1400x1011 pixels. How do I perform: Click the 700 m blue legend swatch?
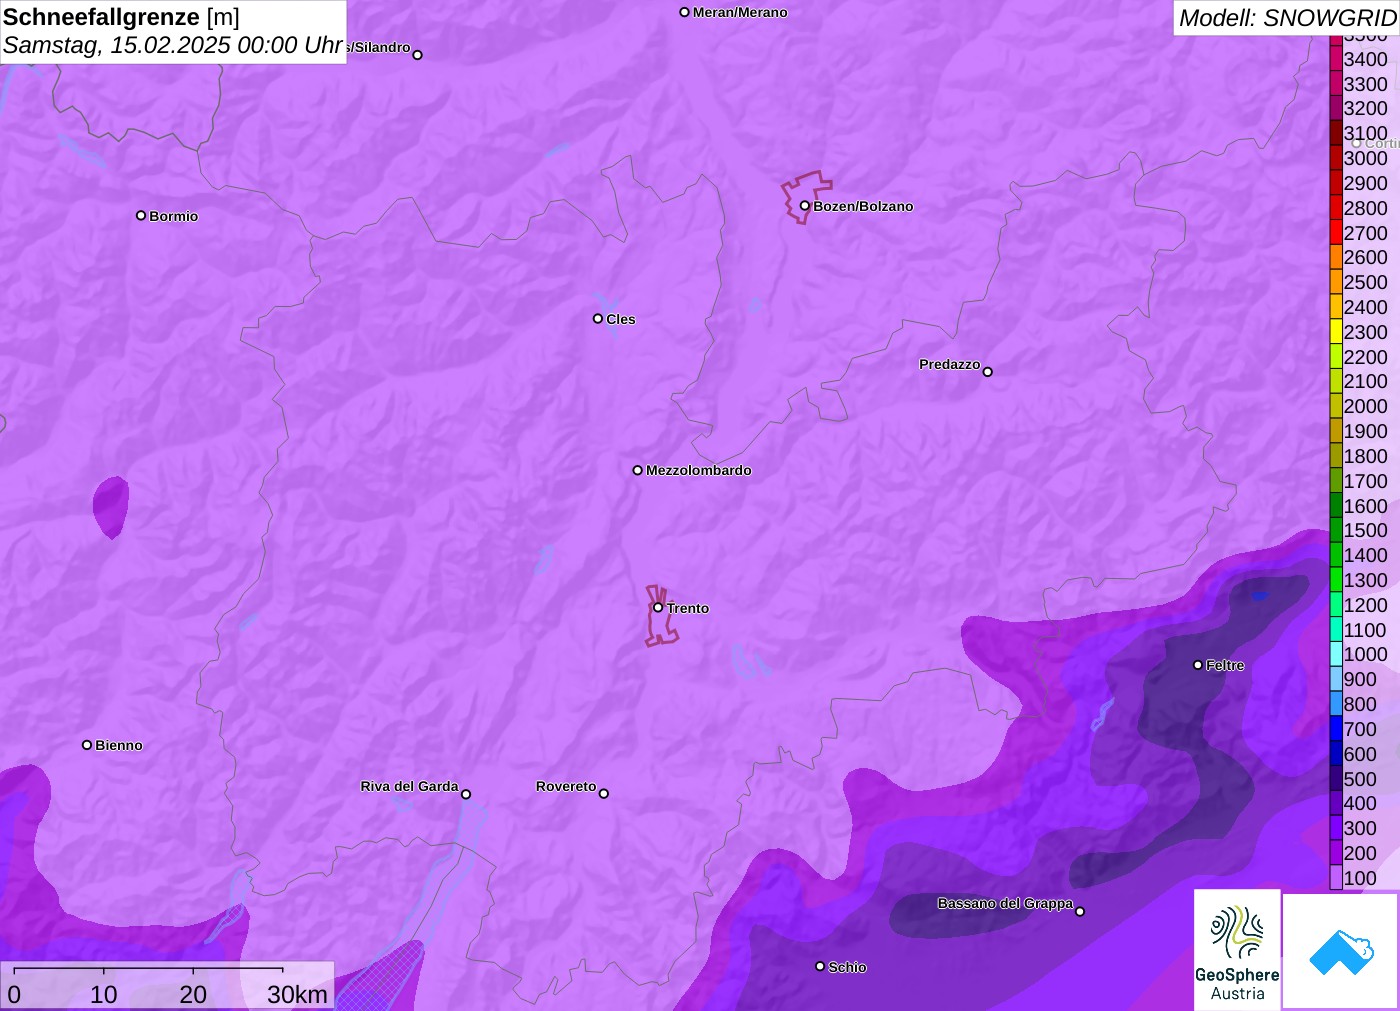pyautogui.click(x=1336, y=729)
